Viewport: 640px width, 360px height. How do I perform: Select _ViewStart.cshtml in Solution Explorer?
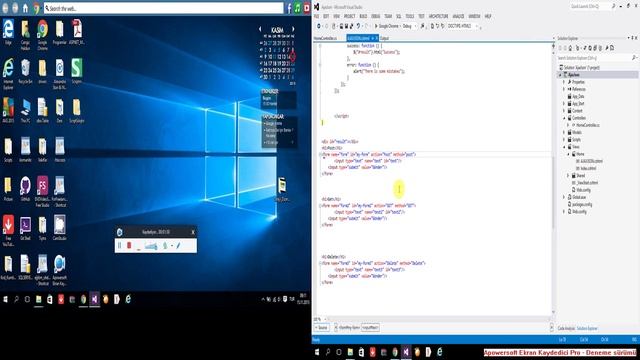pyautogui.click(x=587, y=183)
